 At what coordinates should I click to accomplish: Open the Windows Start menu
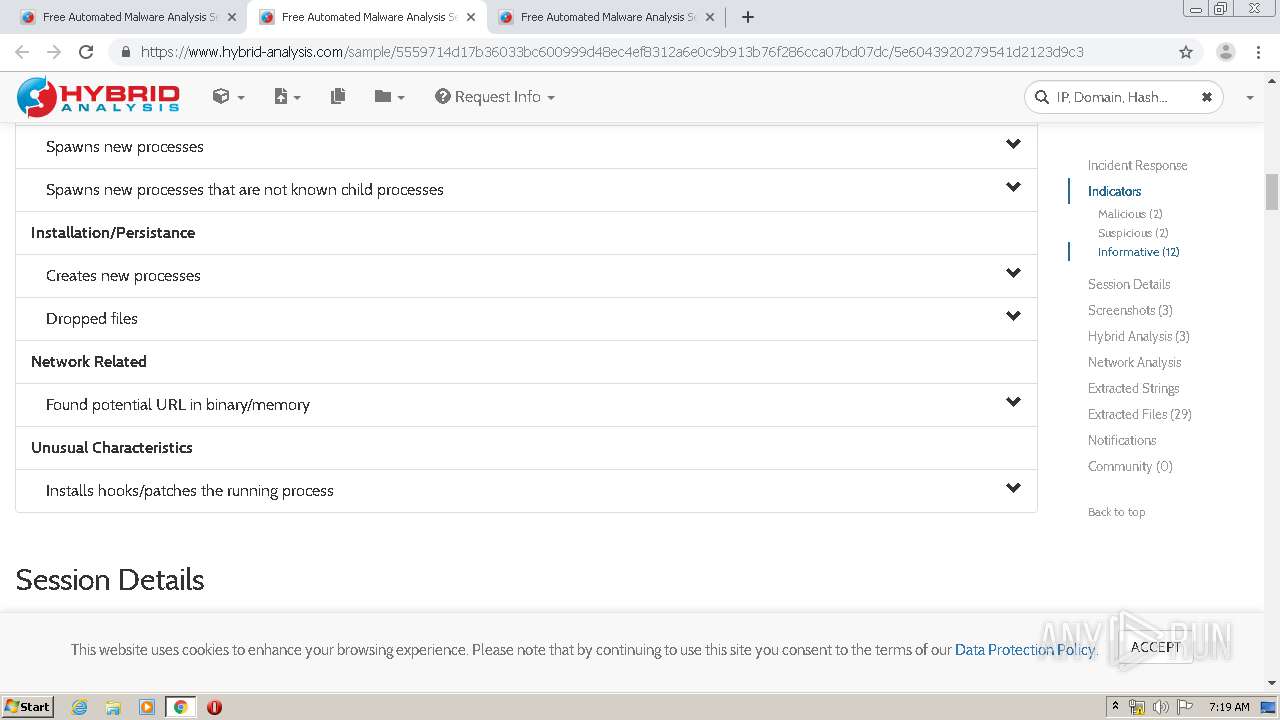point(27,707)
